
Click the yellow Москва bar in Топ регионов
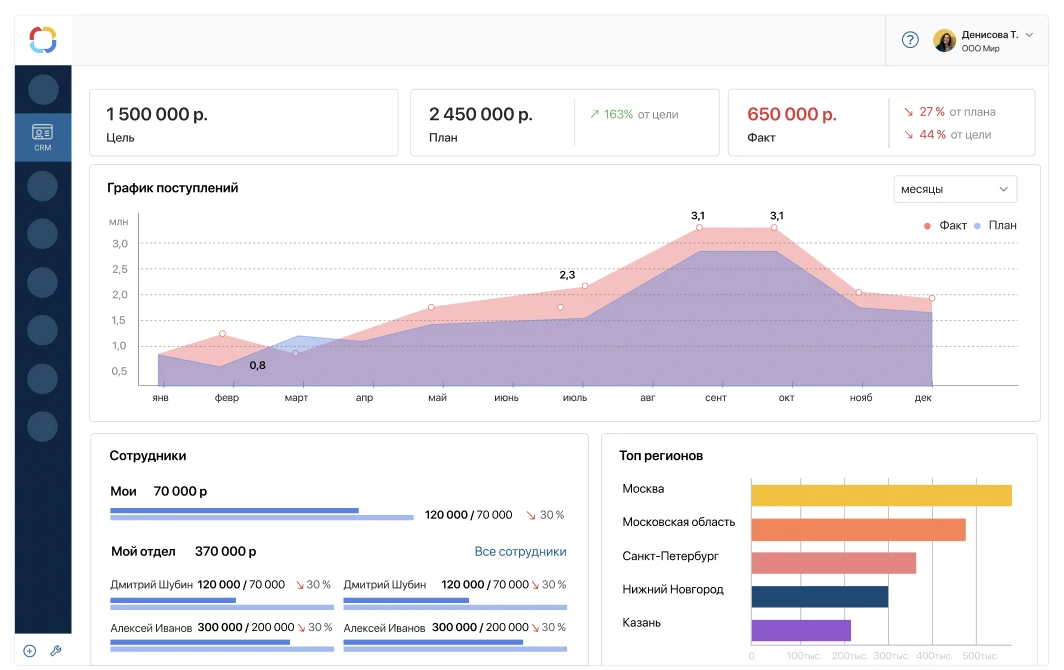point(880,494)
